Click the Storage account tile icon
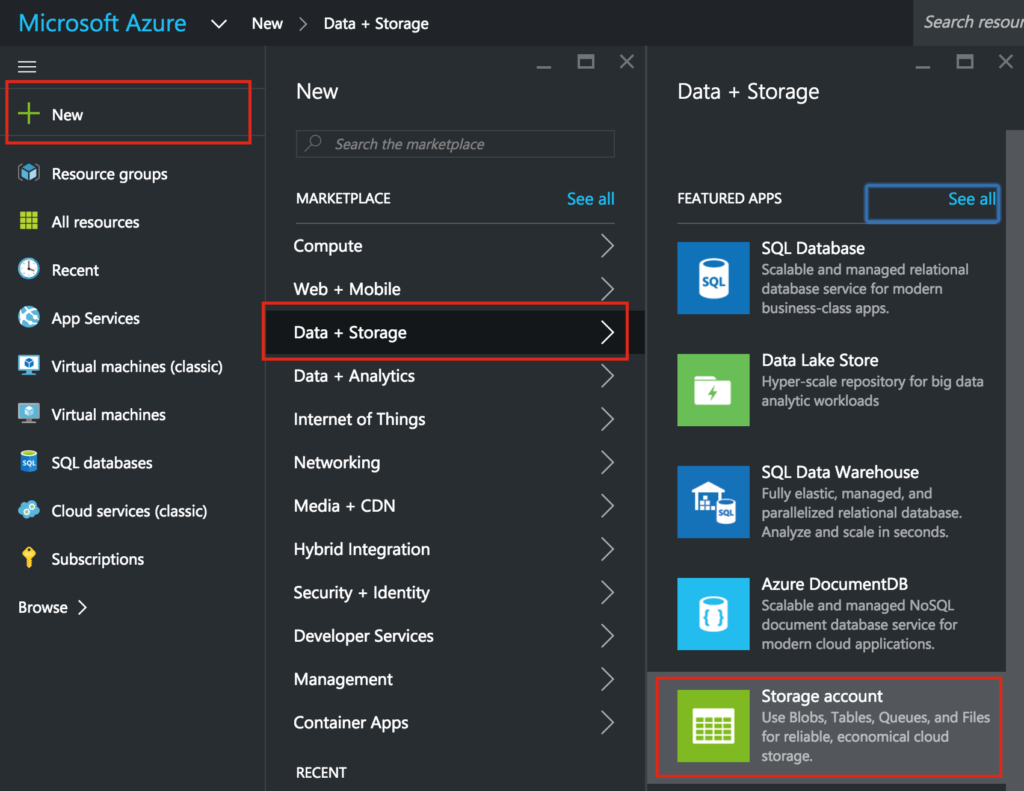The width and height of the screenshot is (1024, 791). coord(713,726)
